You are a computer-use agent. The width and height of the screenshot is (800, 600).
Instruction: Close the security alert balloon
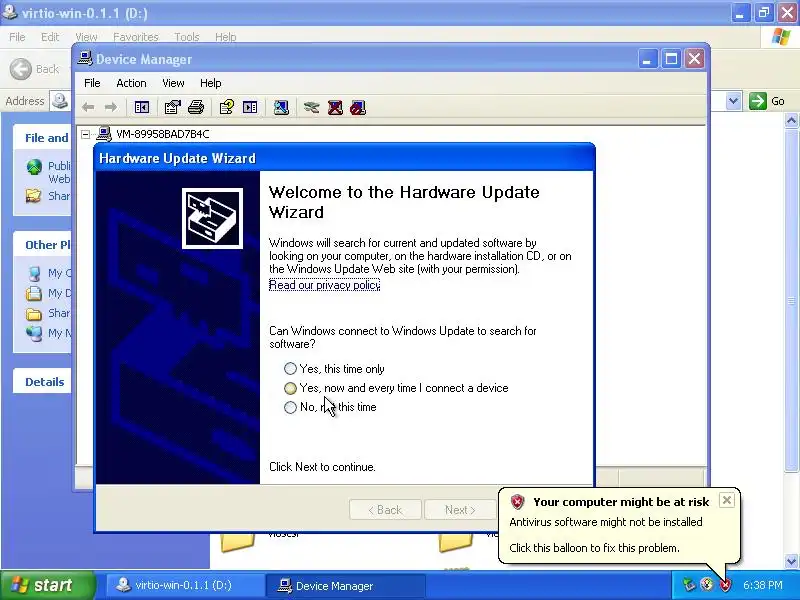(727, 500)
